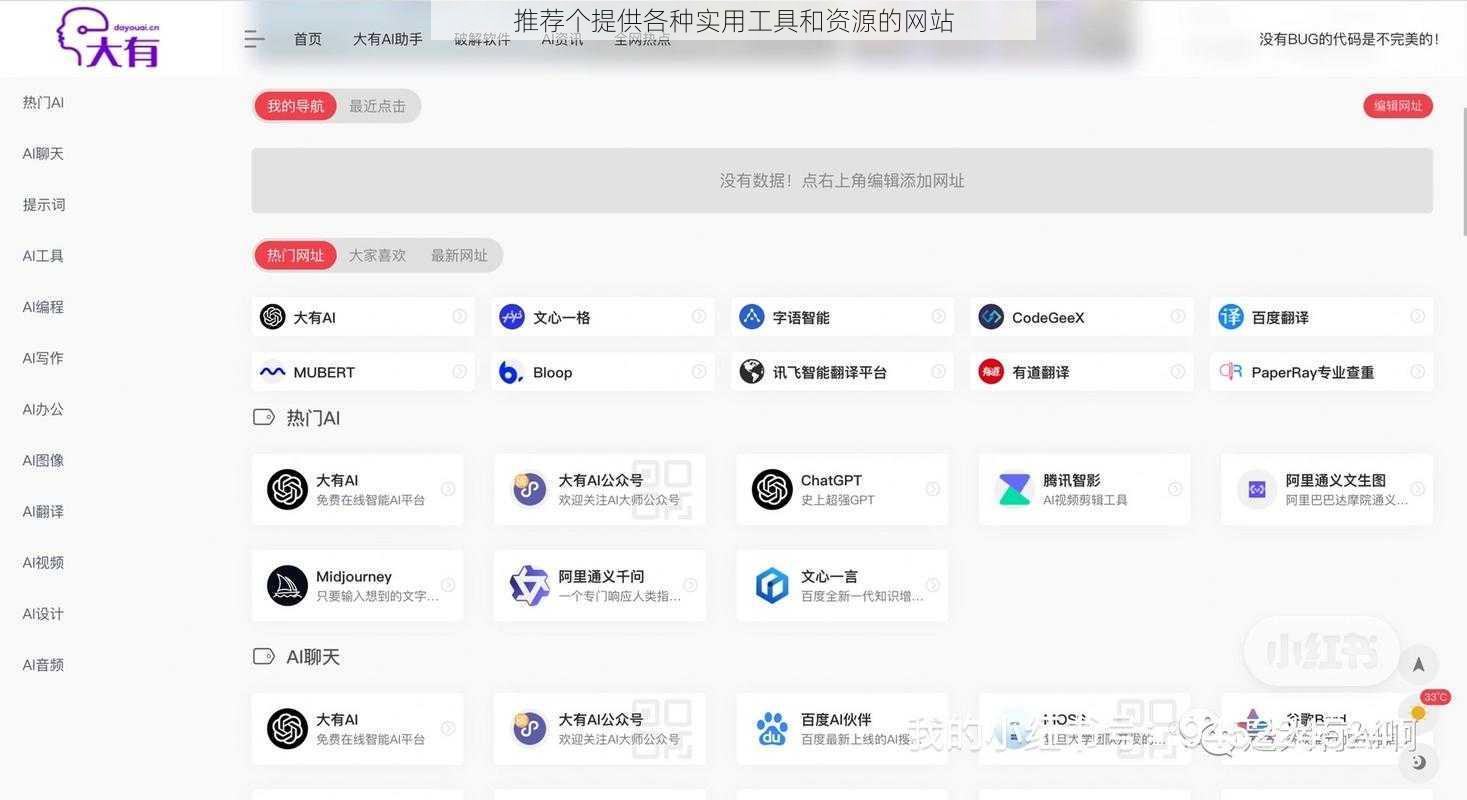1467x800 pixels.
Task: Toggle the hamburger menu icon
Action: click(254, 39)
